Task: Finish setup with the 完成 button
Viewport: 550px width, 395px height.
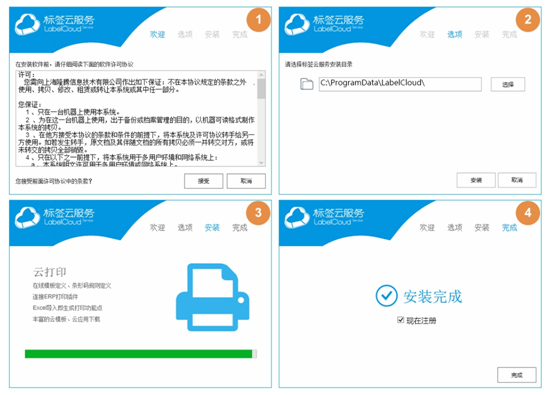Action: coord(517,375)
